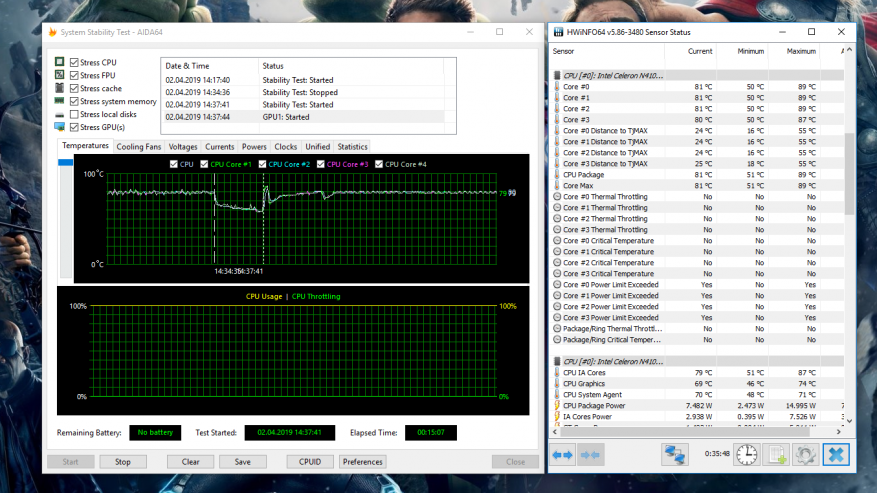
Task: Click HWiNFO scroll down arrow
Action: (x=849, y=421)
